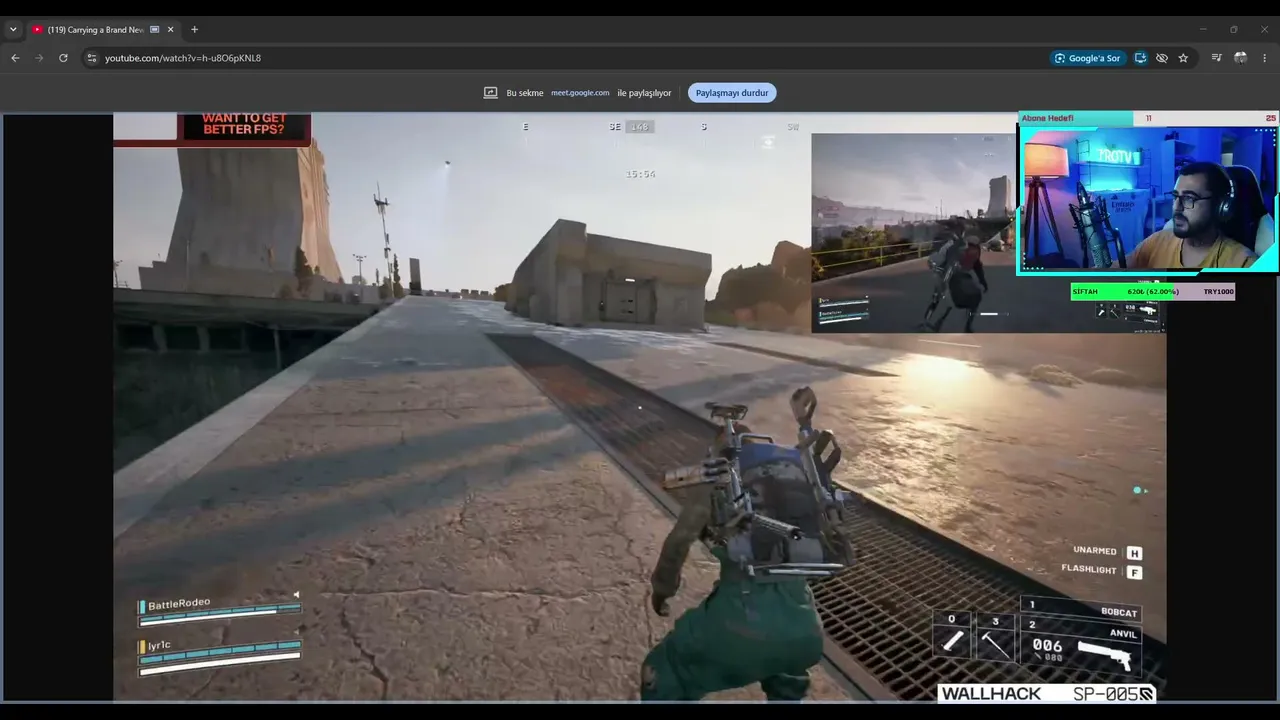Click the Abone Hedefi goal bar
1280x720 pixels.
coord(1148,118)
